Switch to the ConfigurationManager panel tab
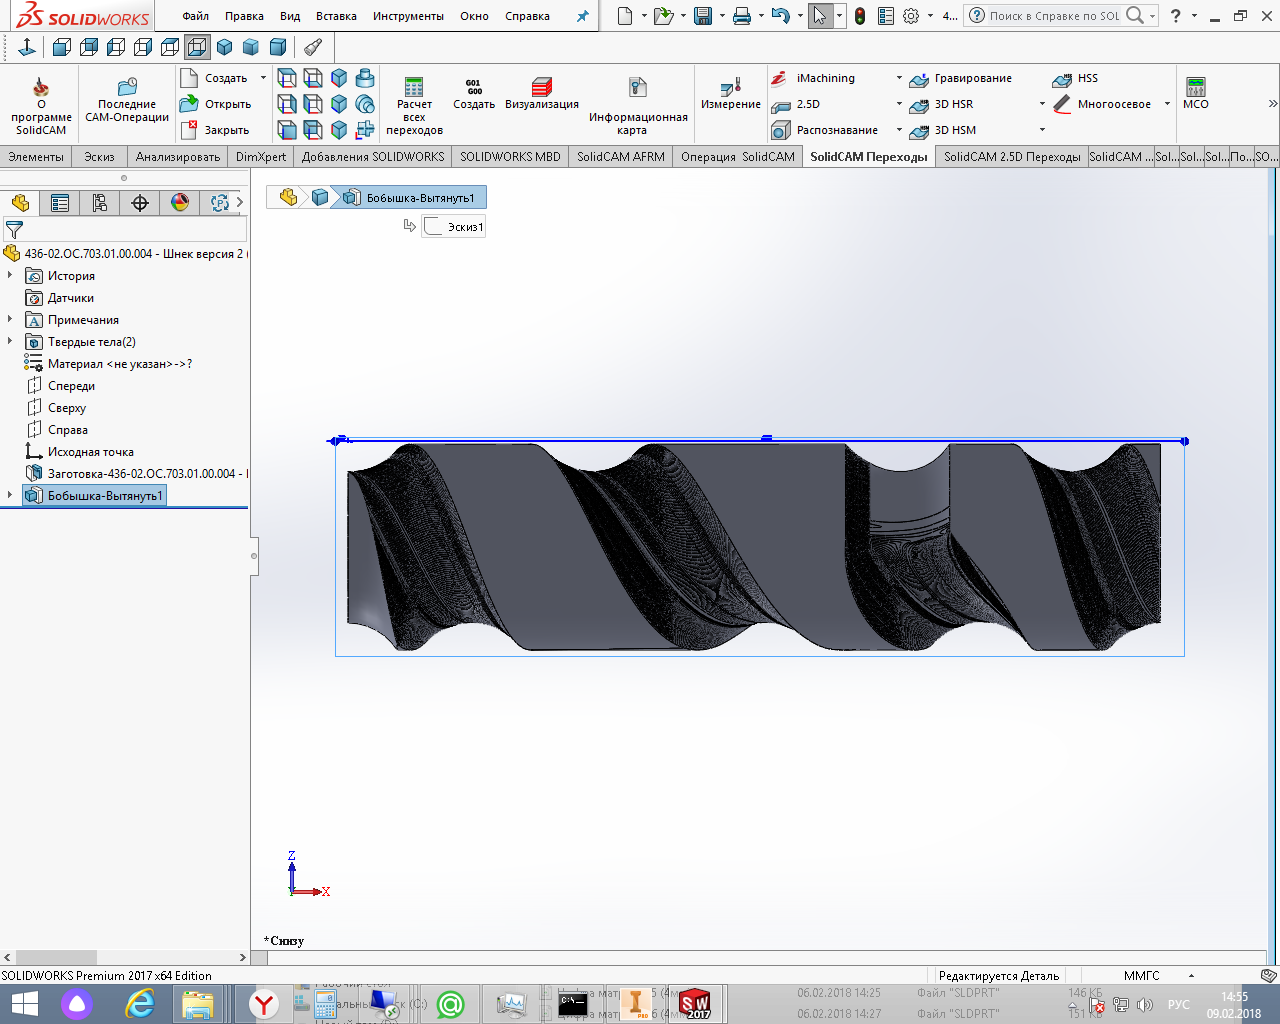 point(100,203)
